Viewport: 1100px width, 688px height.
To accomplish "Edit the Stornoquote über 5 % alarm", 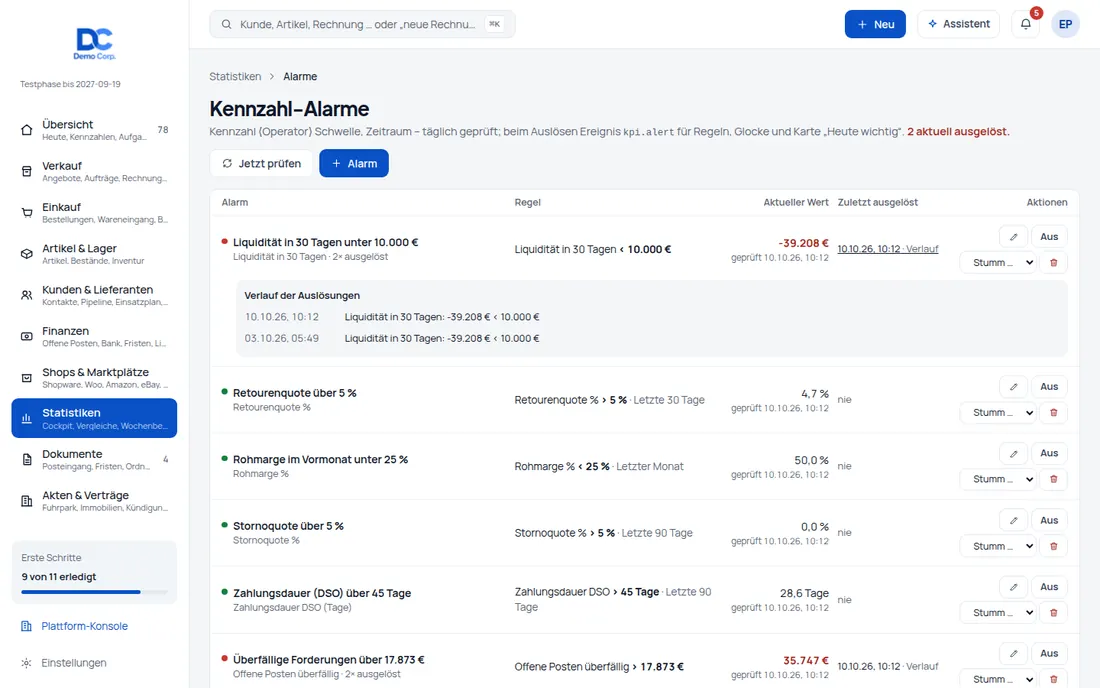I will tap(1013, 520).
